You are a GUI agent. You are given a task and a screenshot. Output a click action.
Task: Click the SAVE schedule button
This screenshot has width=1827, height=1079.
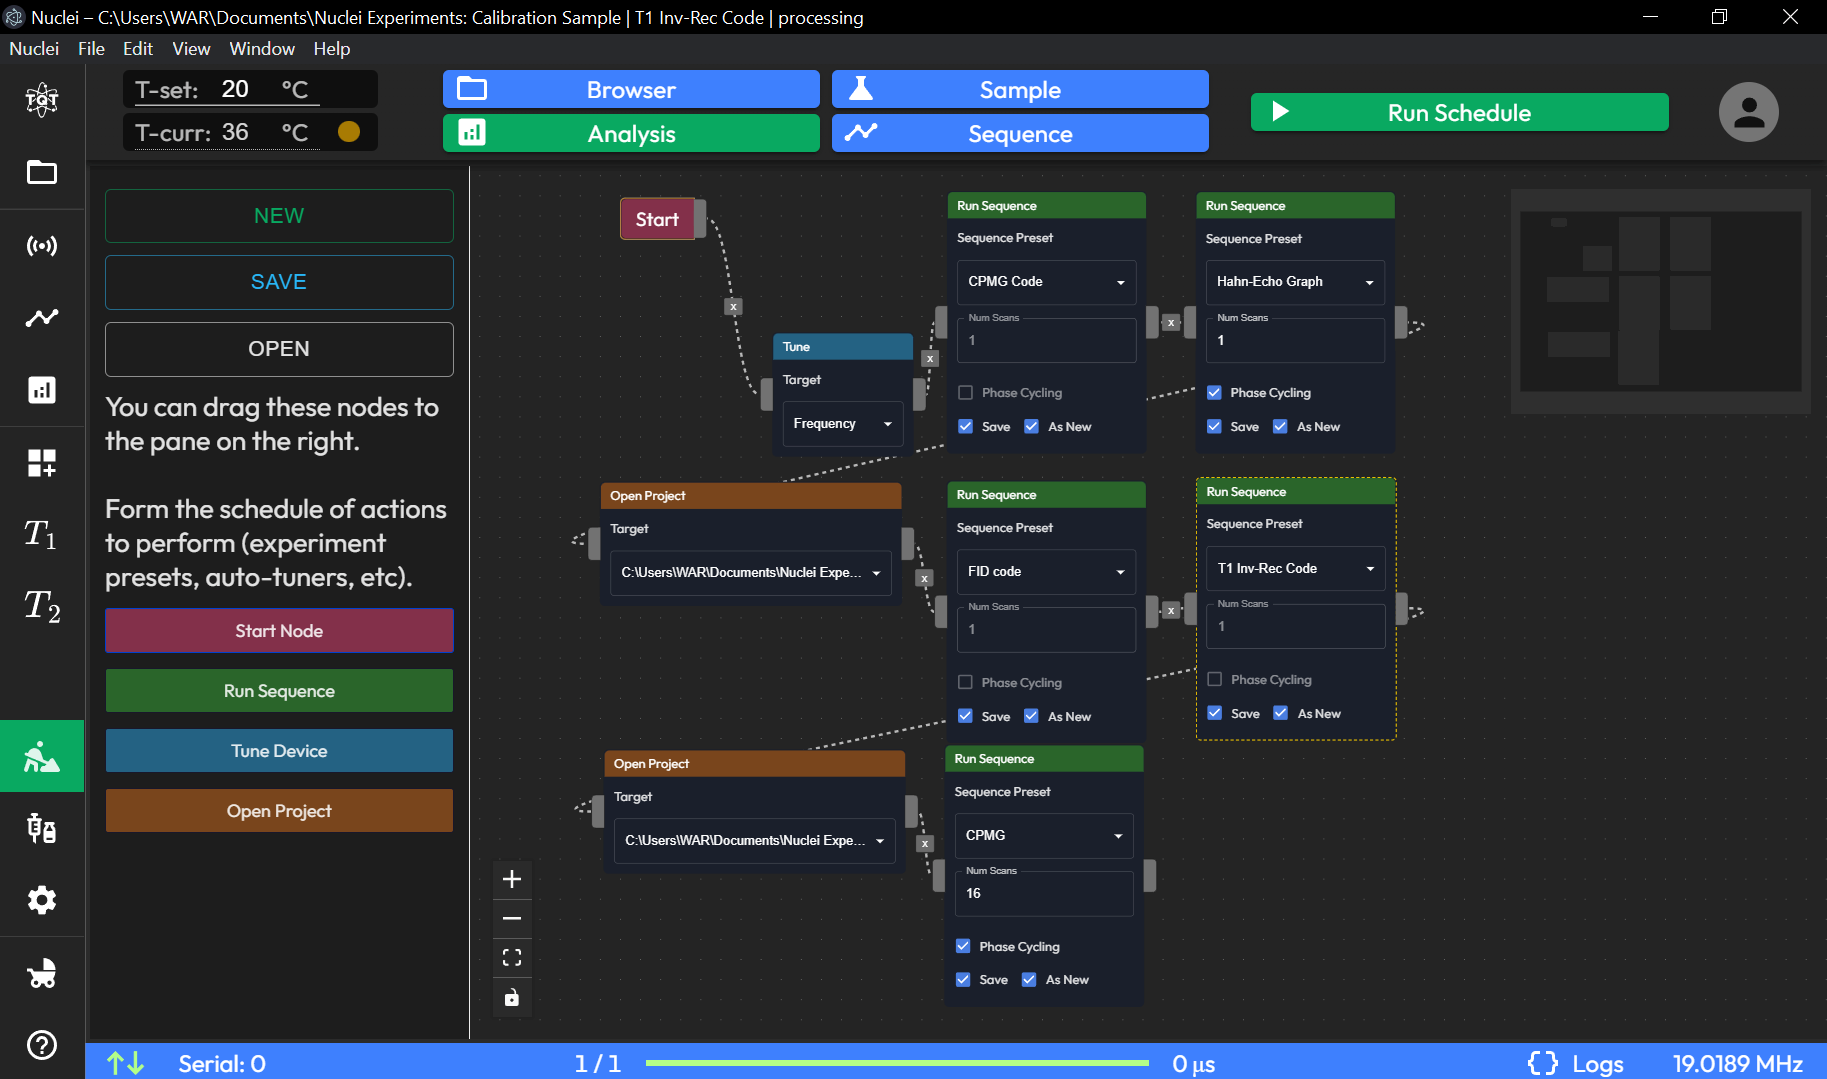point(279,282)
